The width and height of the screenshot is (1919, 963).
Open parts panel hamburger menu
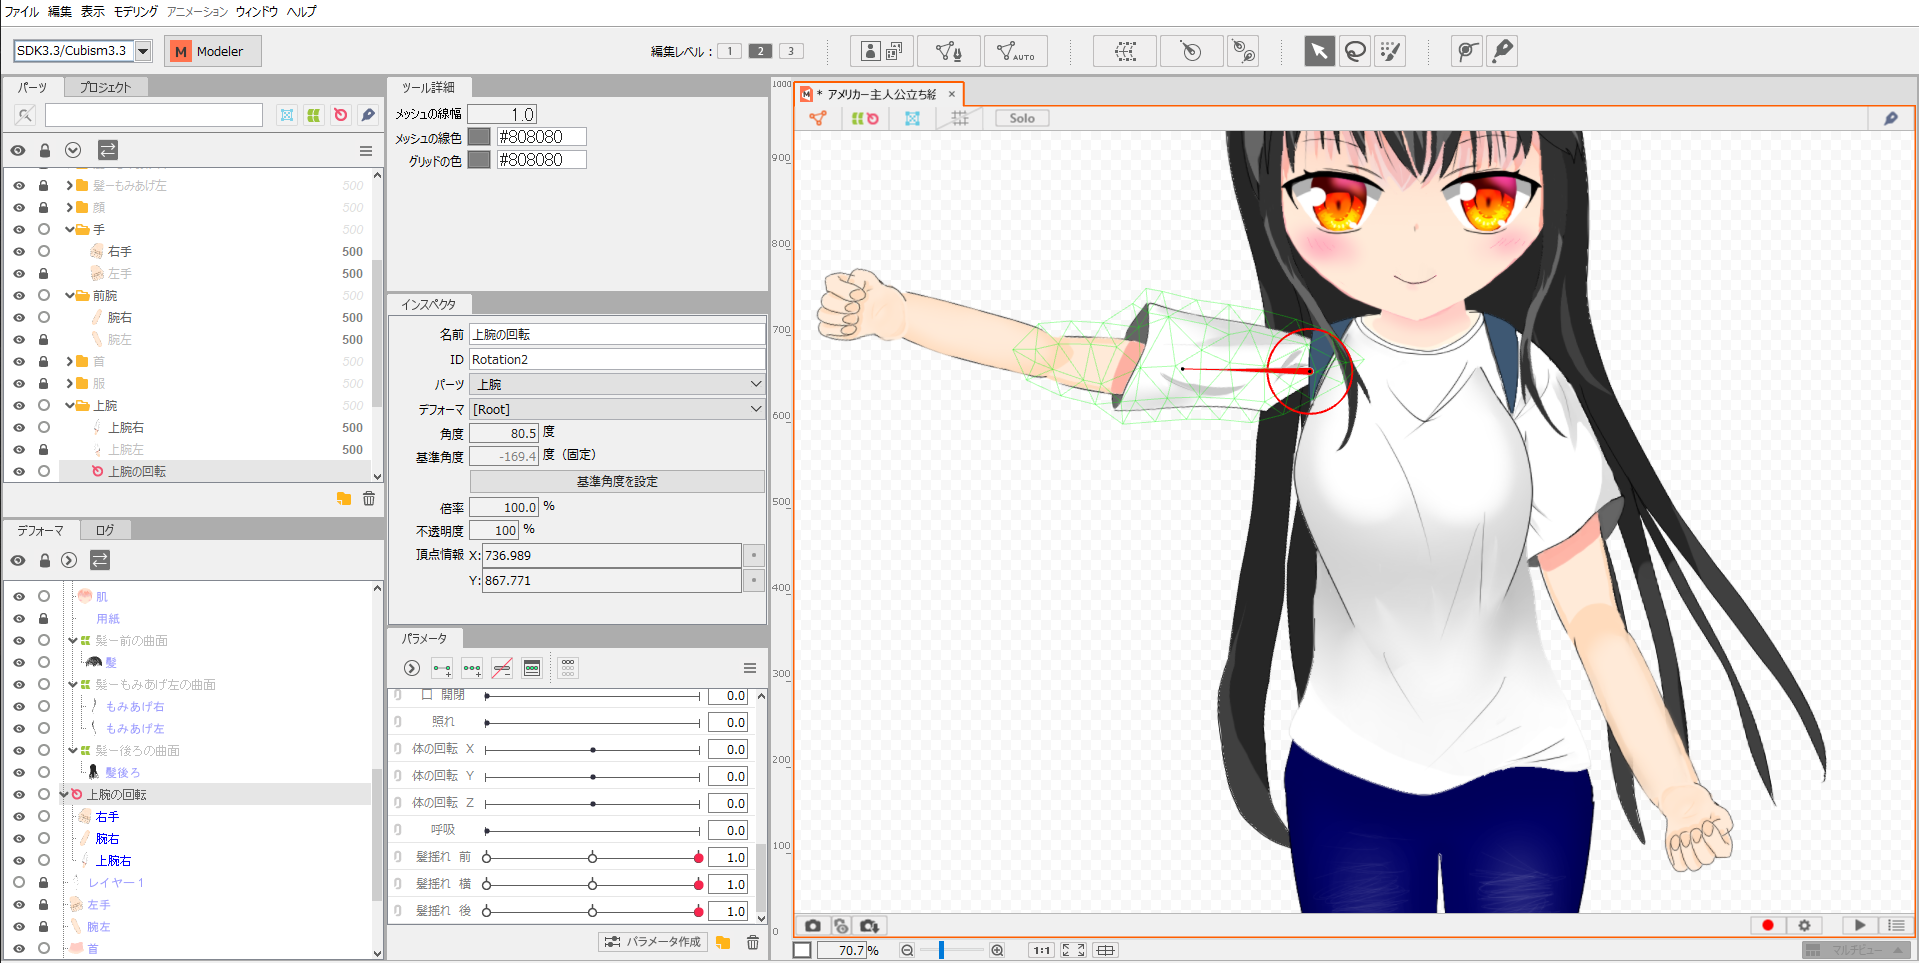pos(366,151)
